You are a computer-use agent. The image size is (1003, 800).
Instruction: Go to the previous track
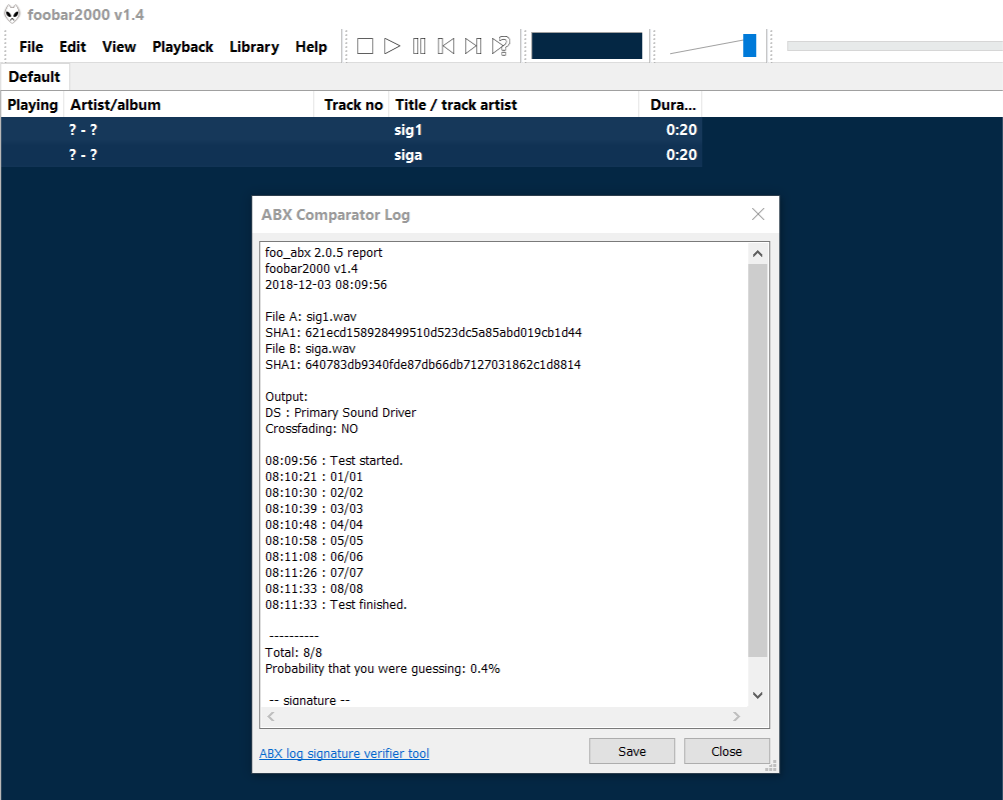(x=446, y=46)
